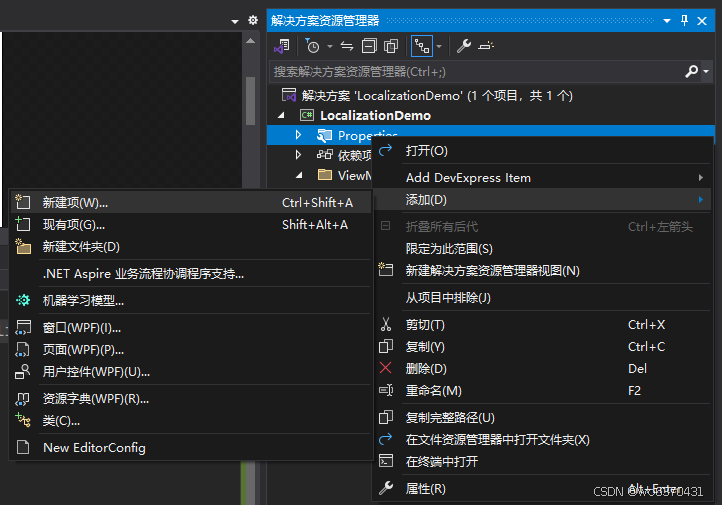Click the class icon beside 类(C)...

[x=23, y=420]
